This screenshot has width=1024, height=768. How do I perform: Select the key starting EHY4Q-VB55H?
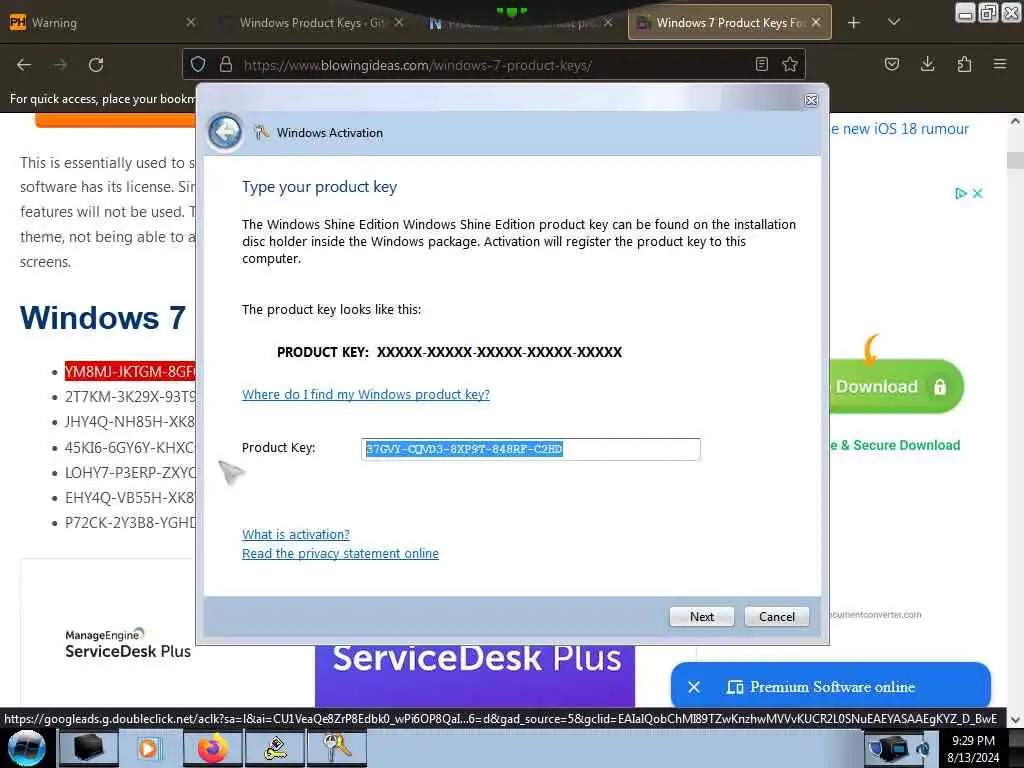pyautogui.click(x=130, y=498)
